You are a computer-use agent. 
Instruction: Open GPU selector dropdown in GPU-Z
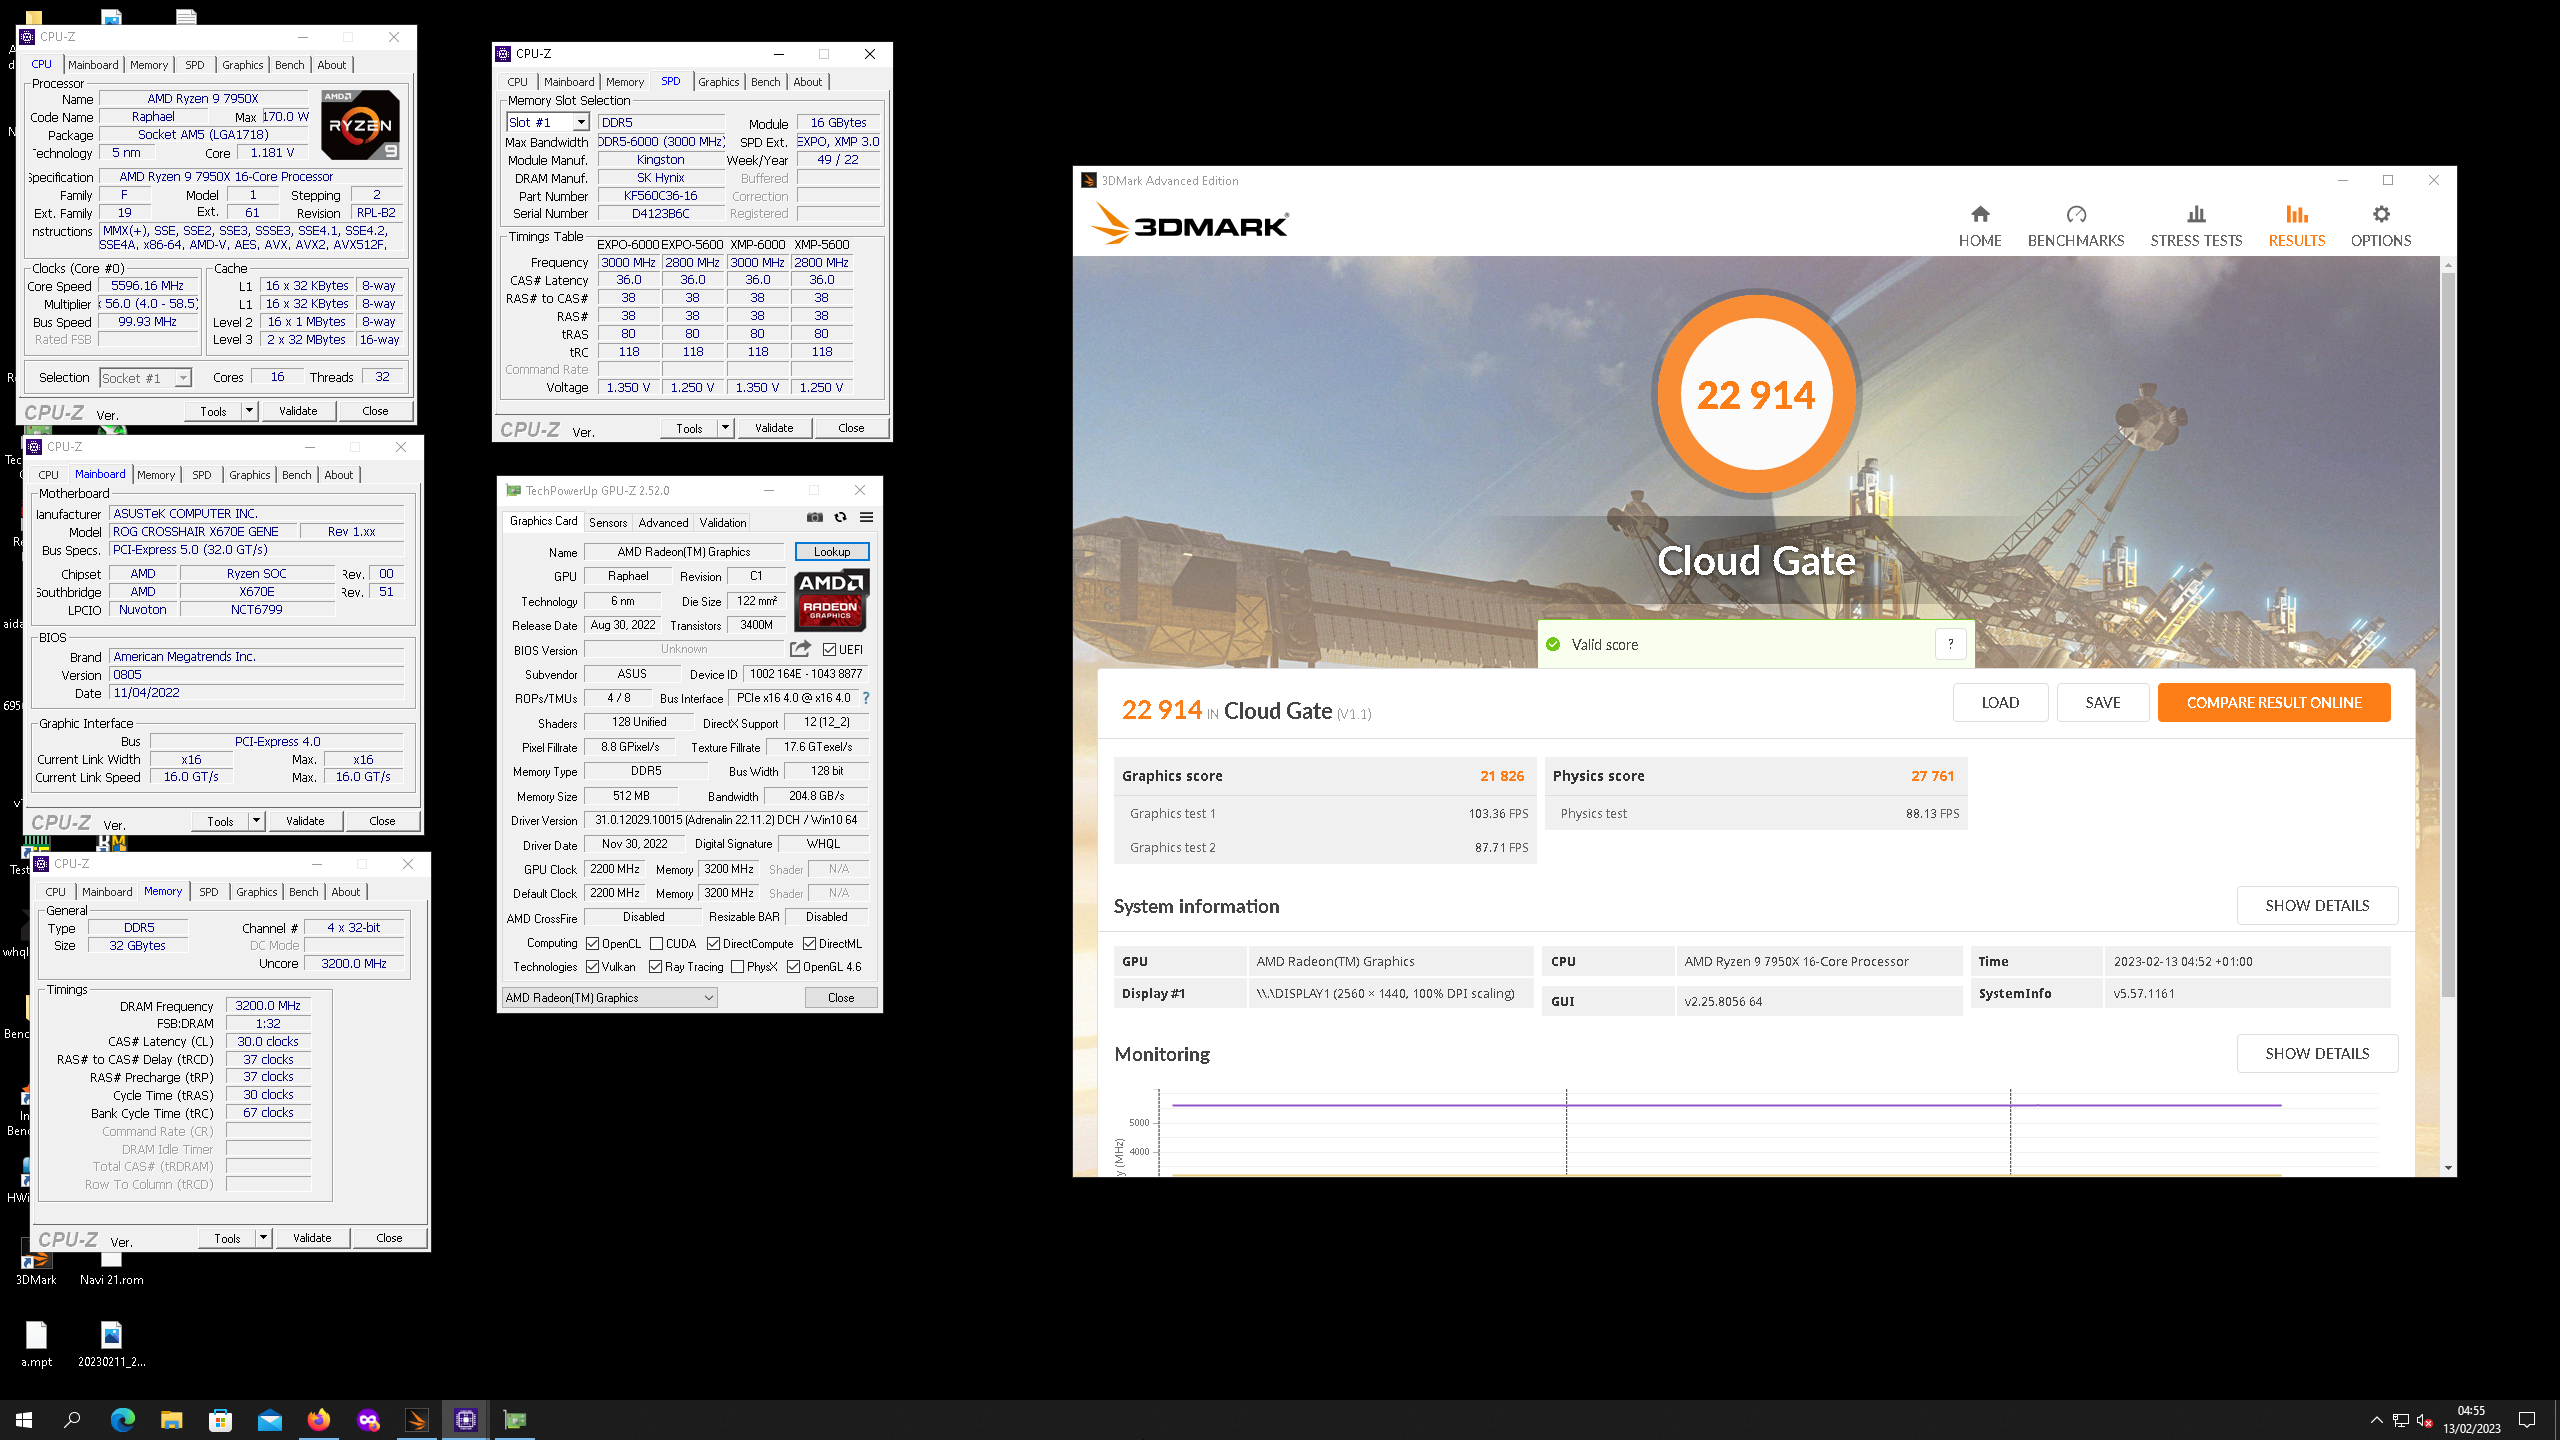[x=609, y=997]
